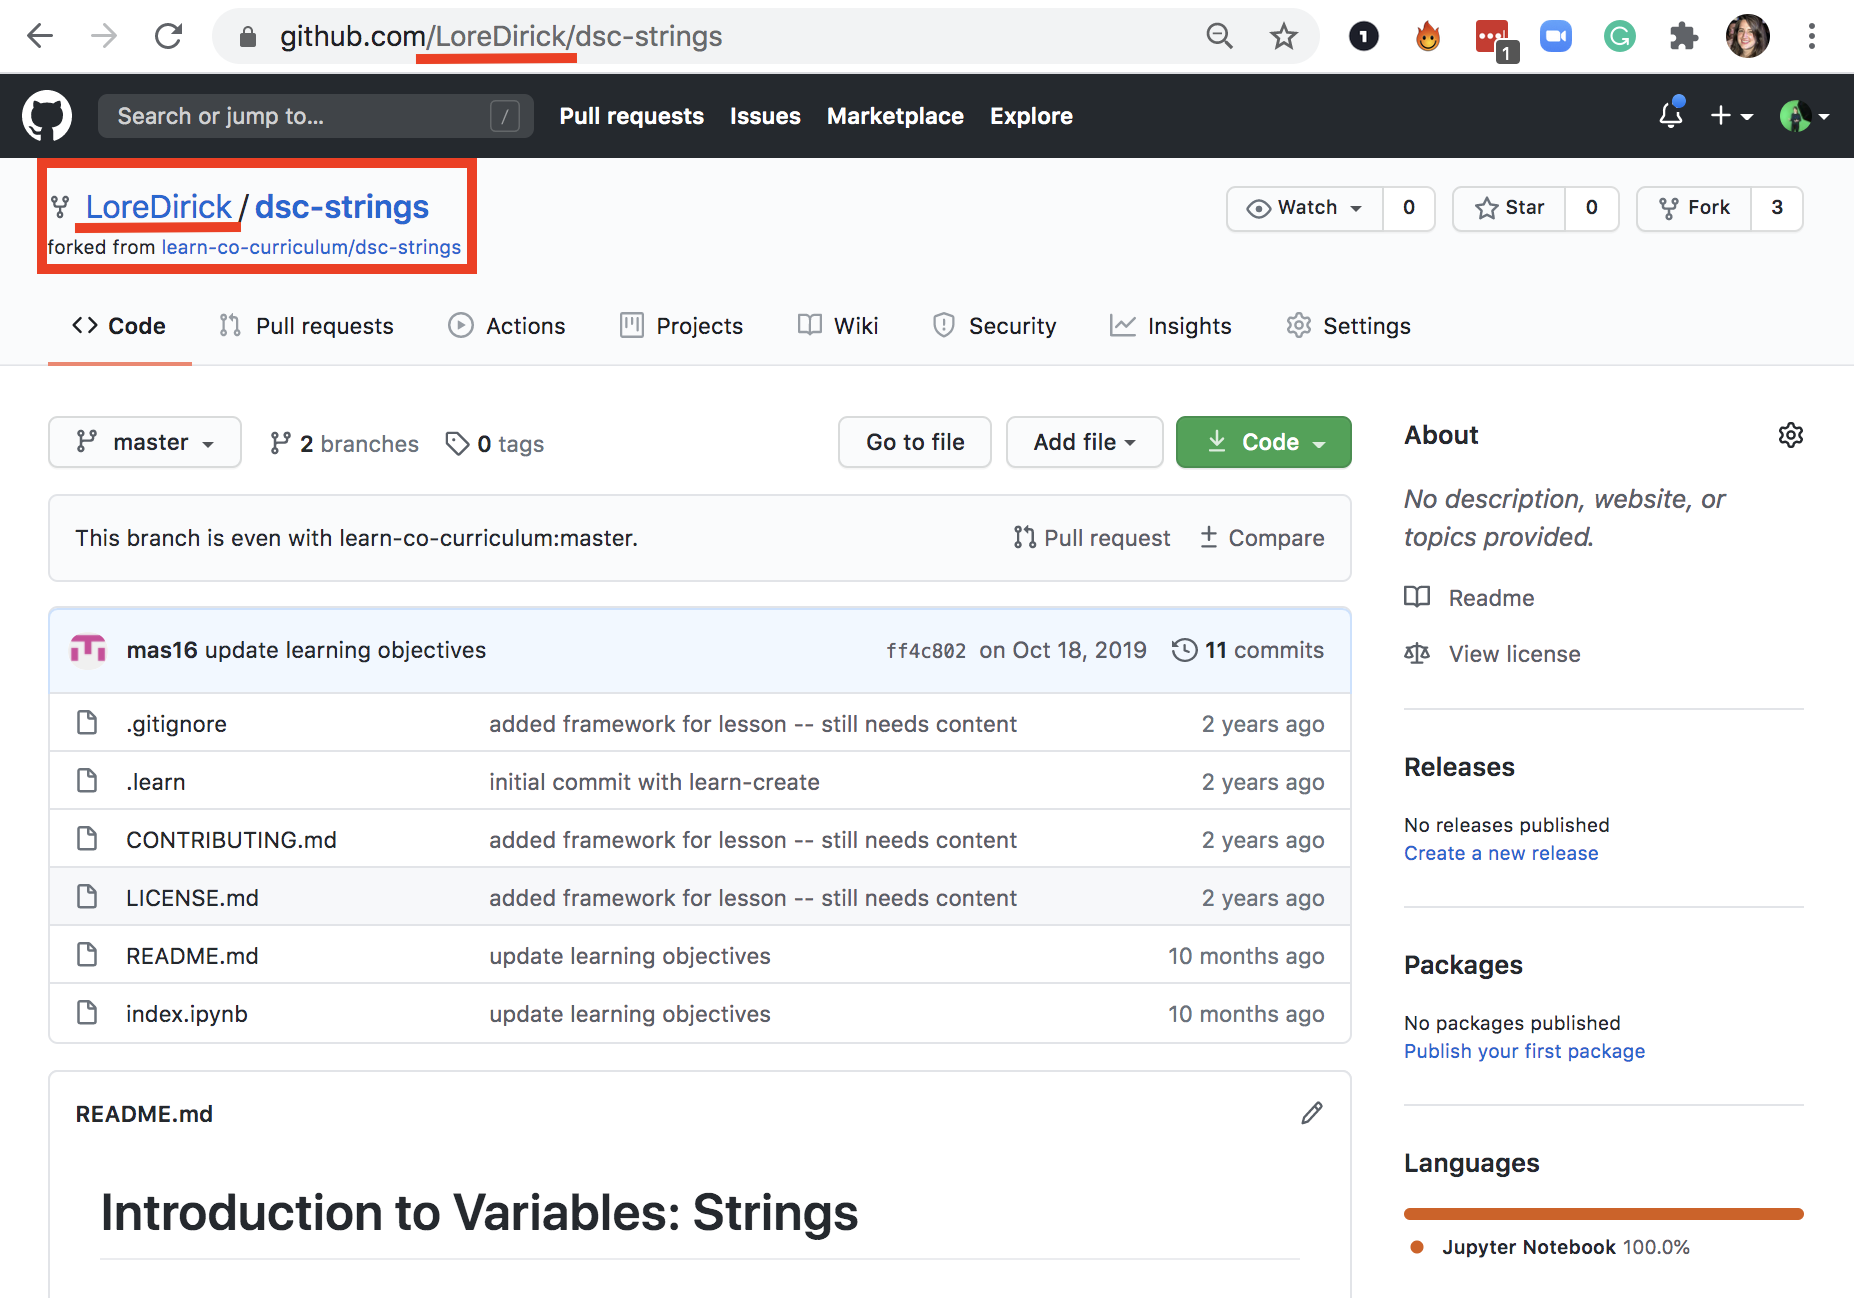Open the browser extensions puzzle icon
This screenshot has height=1298, width=1854.
(1684, 37)
